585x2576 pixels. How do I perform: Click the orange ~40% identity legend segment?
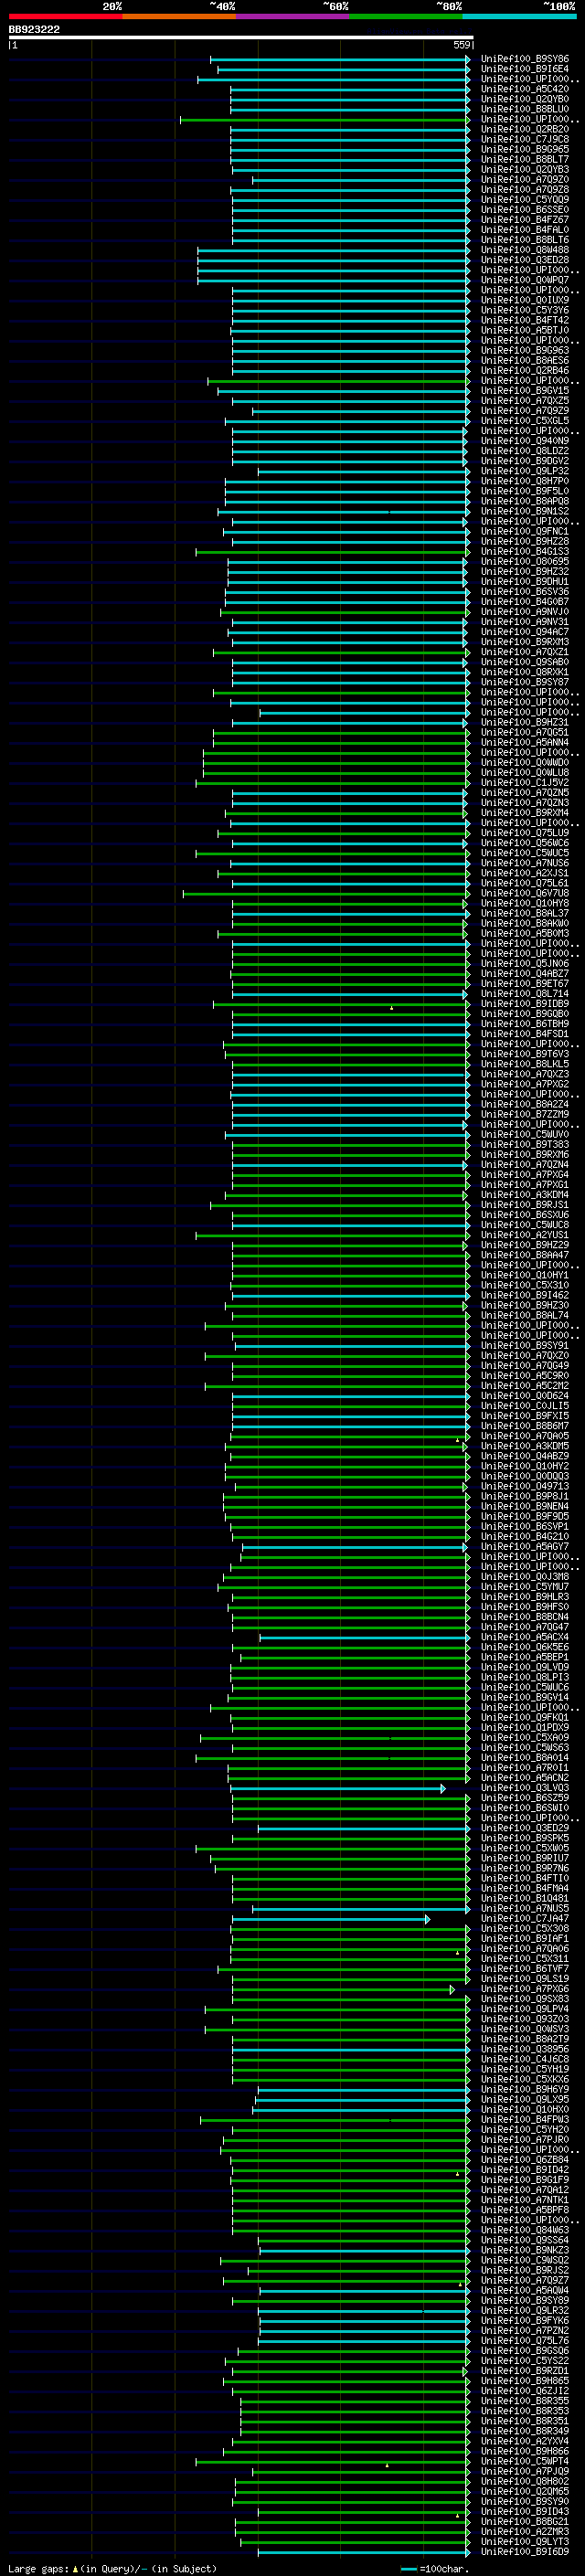[x=179, y=16]
